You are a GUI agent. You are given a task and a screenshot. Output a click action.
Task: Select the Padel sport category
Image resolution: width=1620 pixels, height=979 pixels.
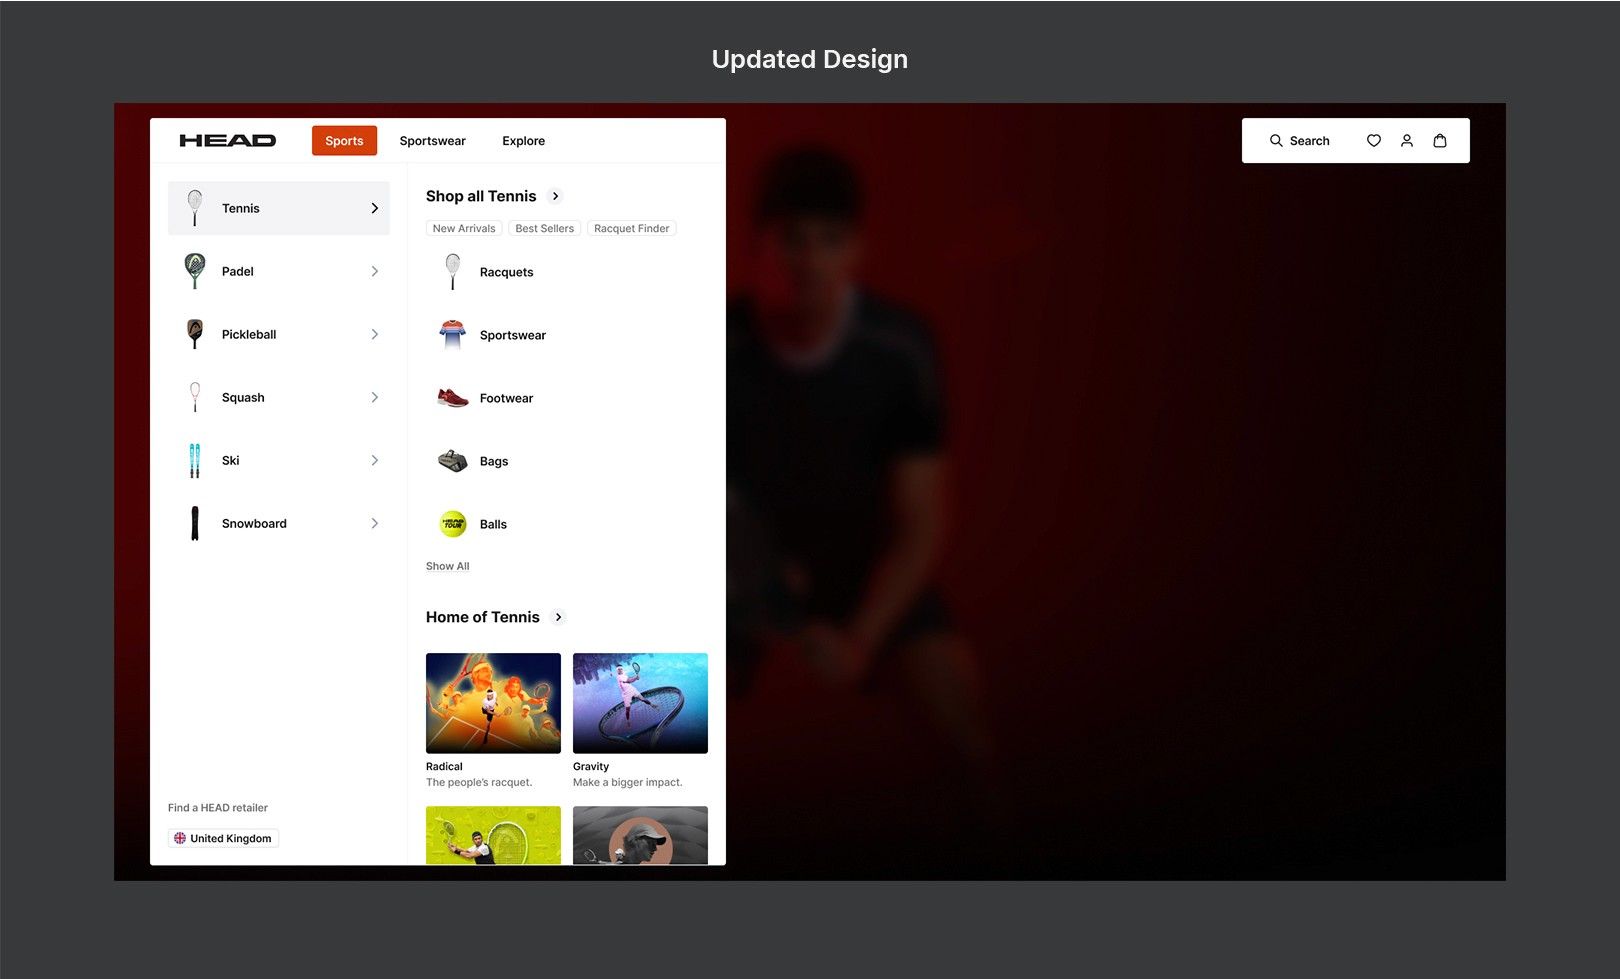tap(279, 271)
